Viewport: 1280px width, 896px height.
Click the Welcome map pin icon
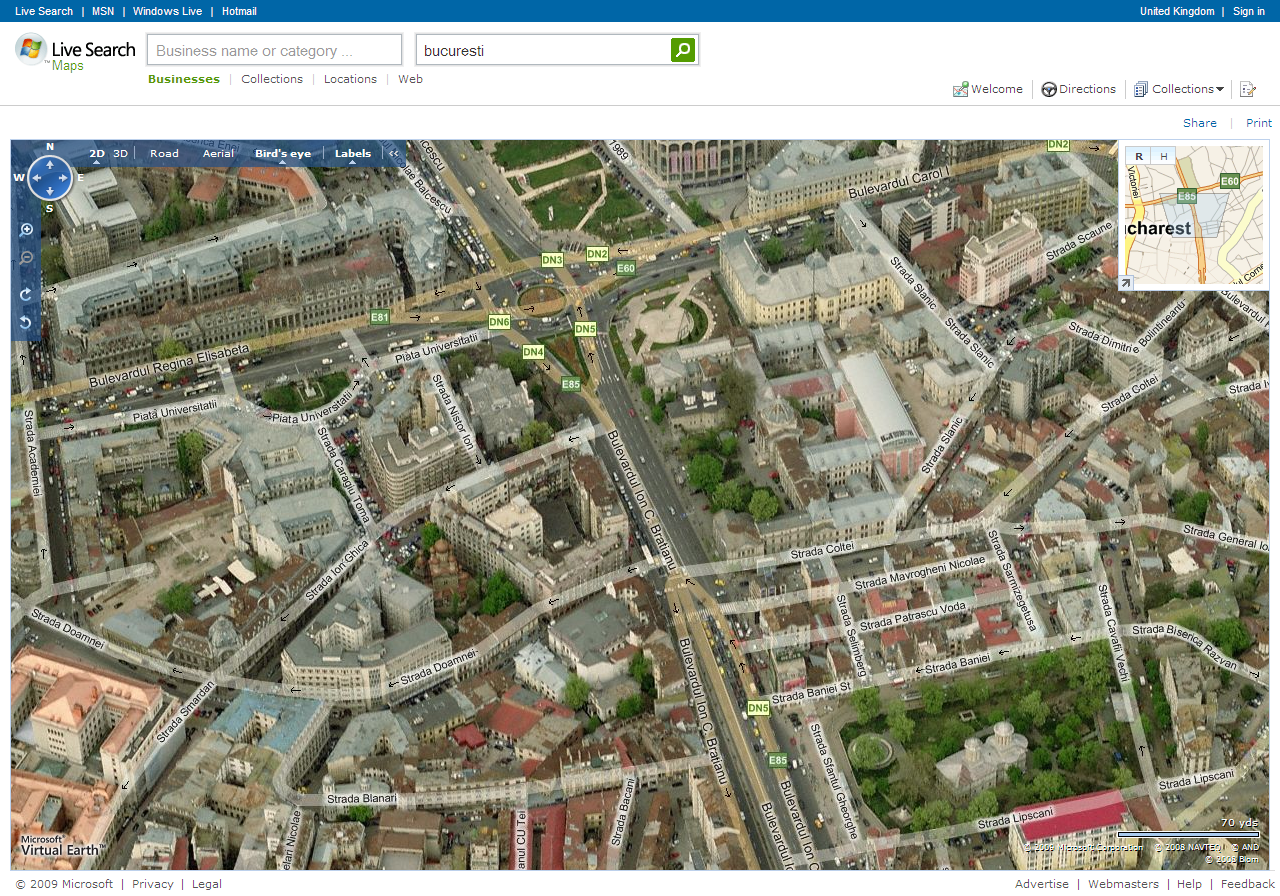tap(960, 89)
